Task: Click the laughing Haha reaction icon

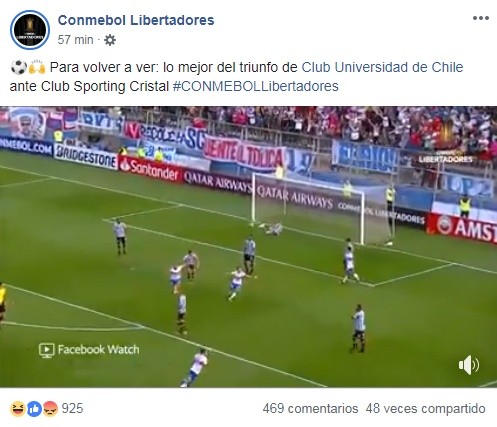Action: [x=18, y=409]
